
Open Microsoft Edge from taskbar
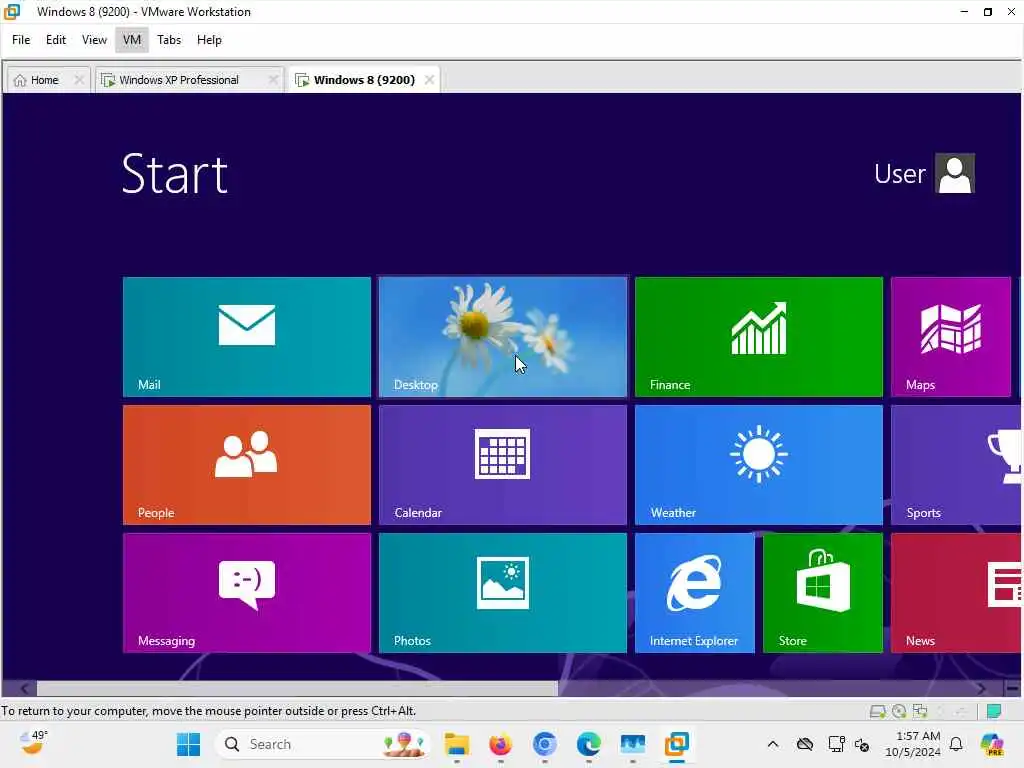click(x=588, y=744)
